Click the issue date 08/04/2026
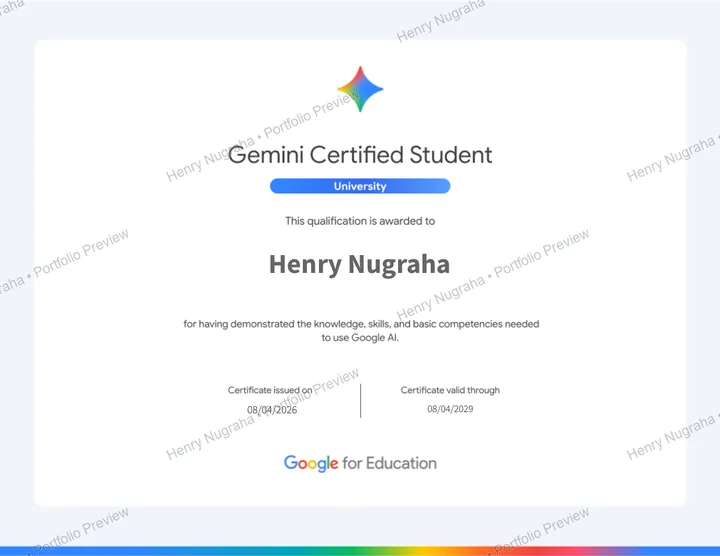720x556 pixels. [x=272, y=410]
